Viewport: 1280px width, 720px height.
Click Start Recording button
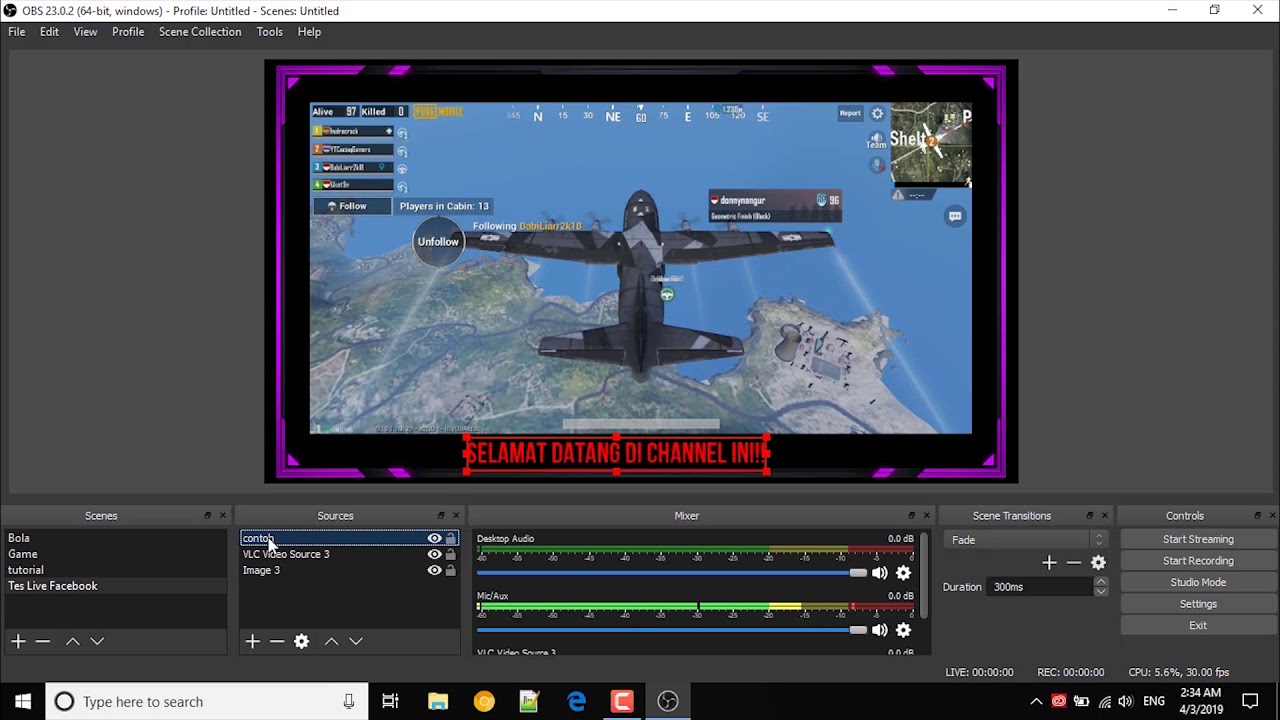[1198, 561]
